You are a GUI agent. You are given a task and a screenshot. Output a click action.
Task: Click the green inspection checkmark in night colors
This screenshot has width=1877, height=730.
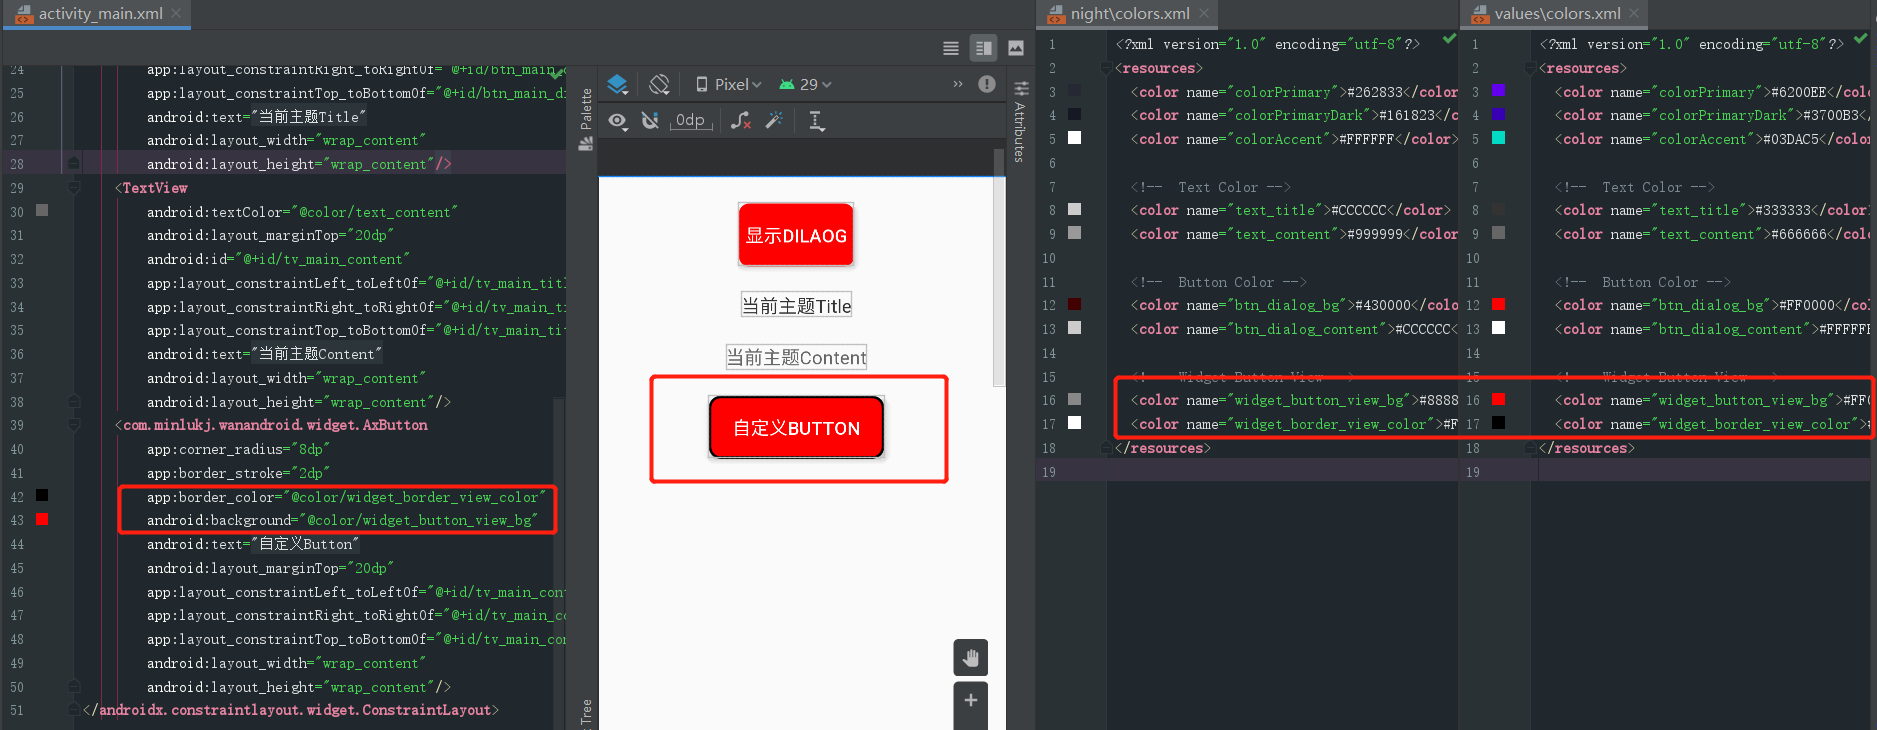pos(1449,40)
